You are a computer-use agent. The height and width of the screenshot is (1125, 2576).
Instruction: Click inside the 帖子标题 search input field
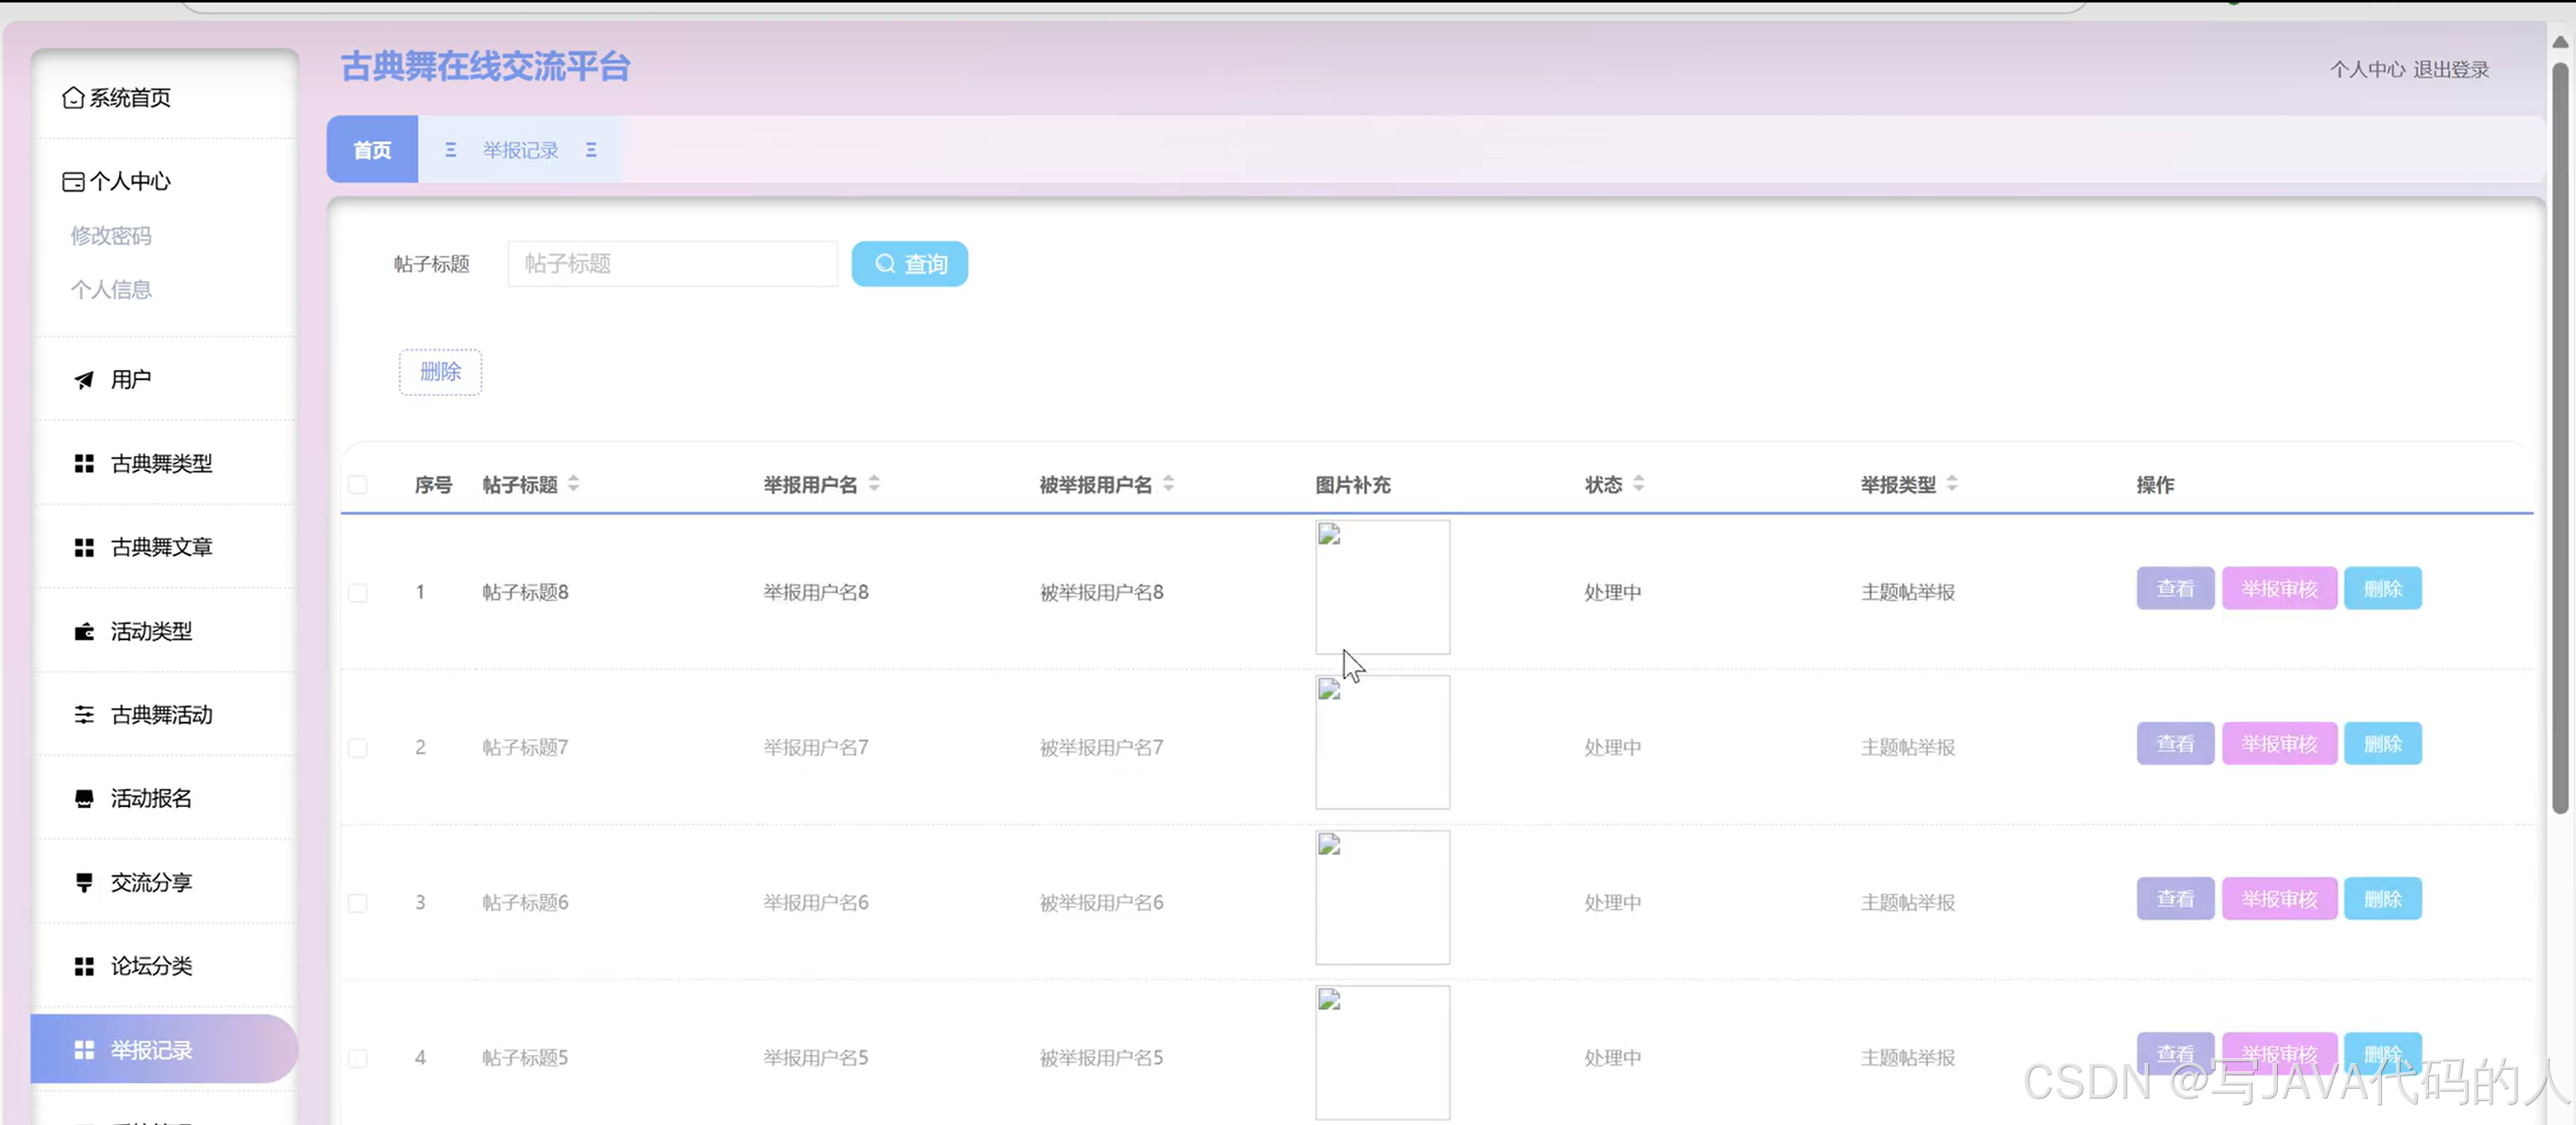672,263
